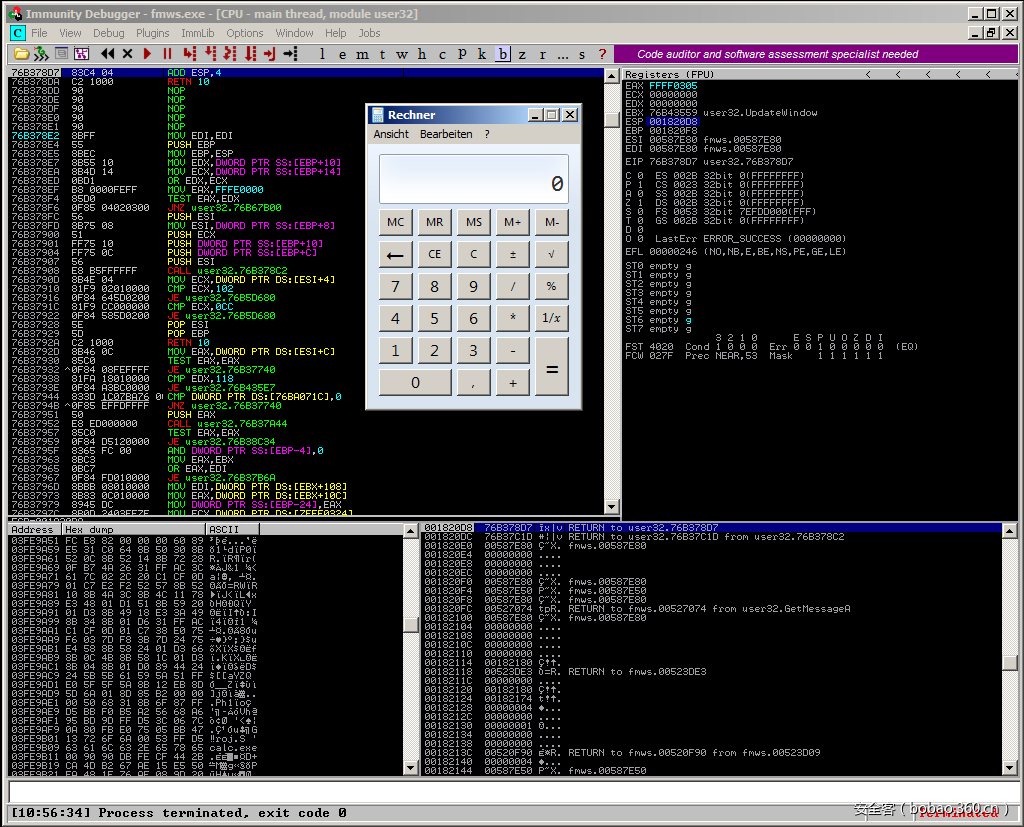Expand the Debug menu
This screenshot has height=827, width=1024.
click(x=109, y=33)
